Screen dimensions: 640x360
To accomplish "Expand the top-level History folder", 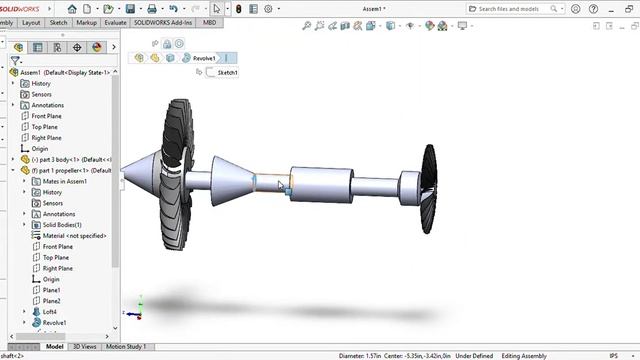I will tap(13, 83).
